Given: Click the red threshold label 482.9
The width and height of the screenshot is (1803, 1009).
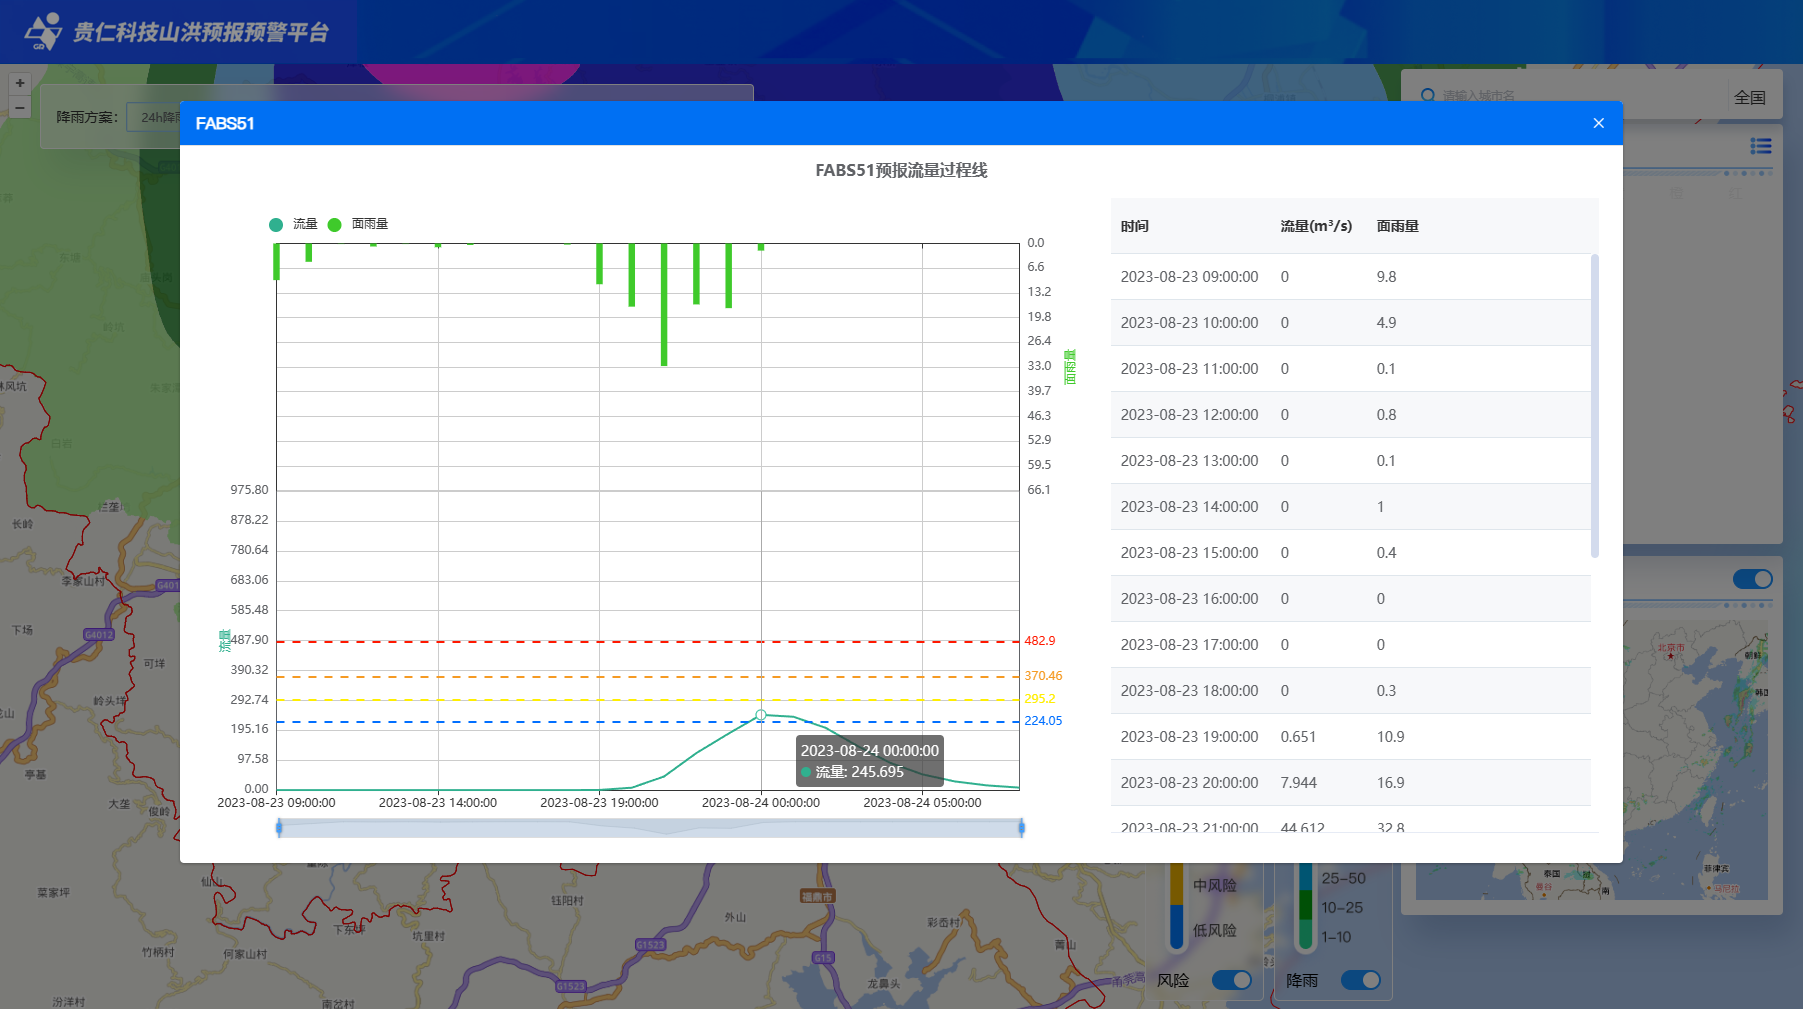Looking at the screenshot, I should 1039,641.
